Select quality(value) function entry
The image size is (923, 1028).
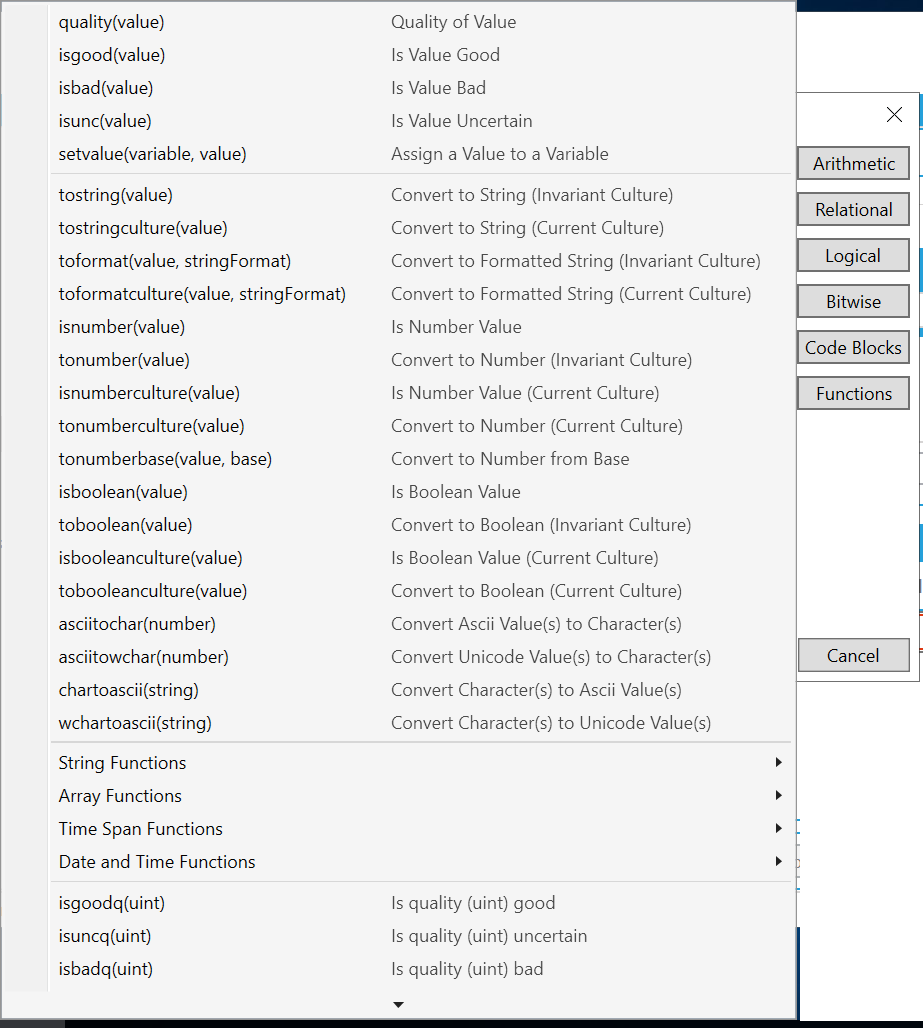[112, 22]
